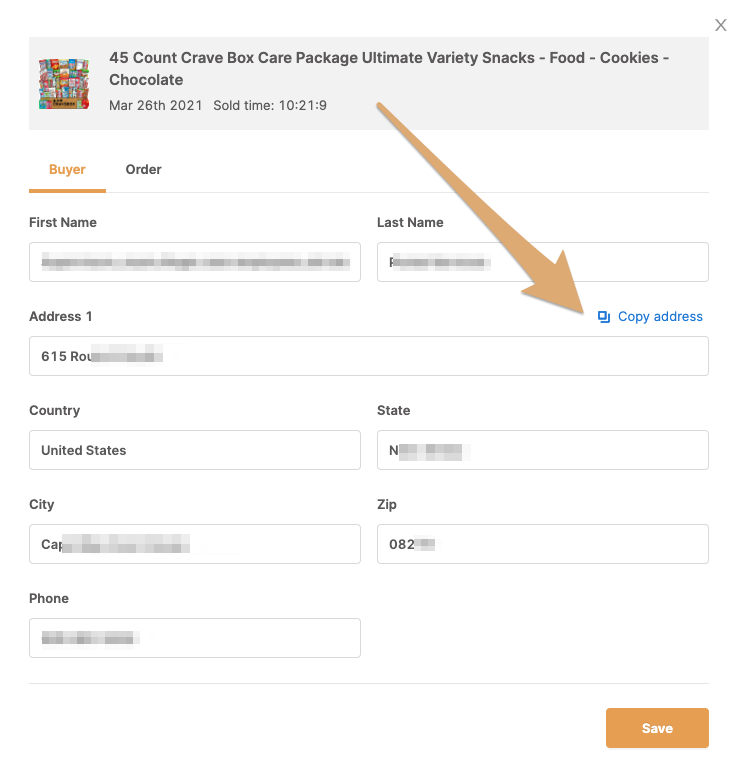Screen dimensions: 743x770
Task: Click into the State field
Action: 543,450
